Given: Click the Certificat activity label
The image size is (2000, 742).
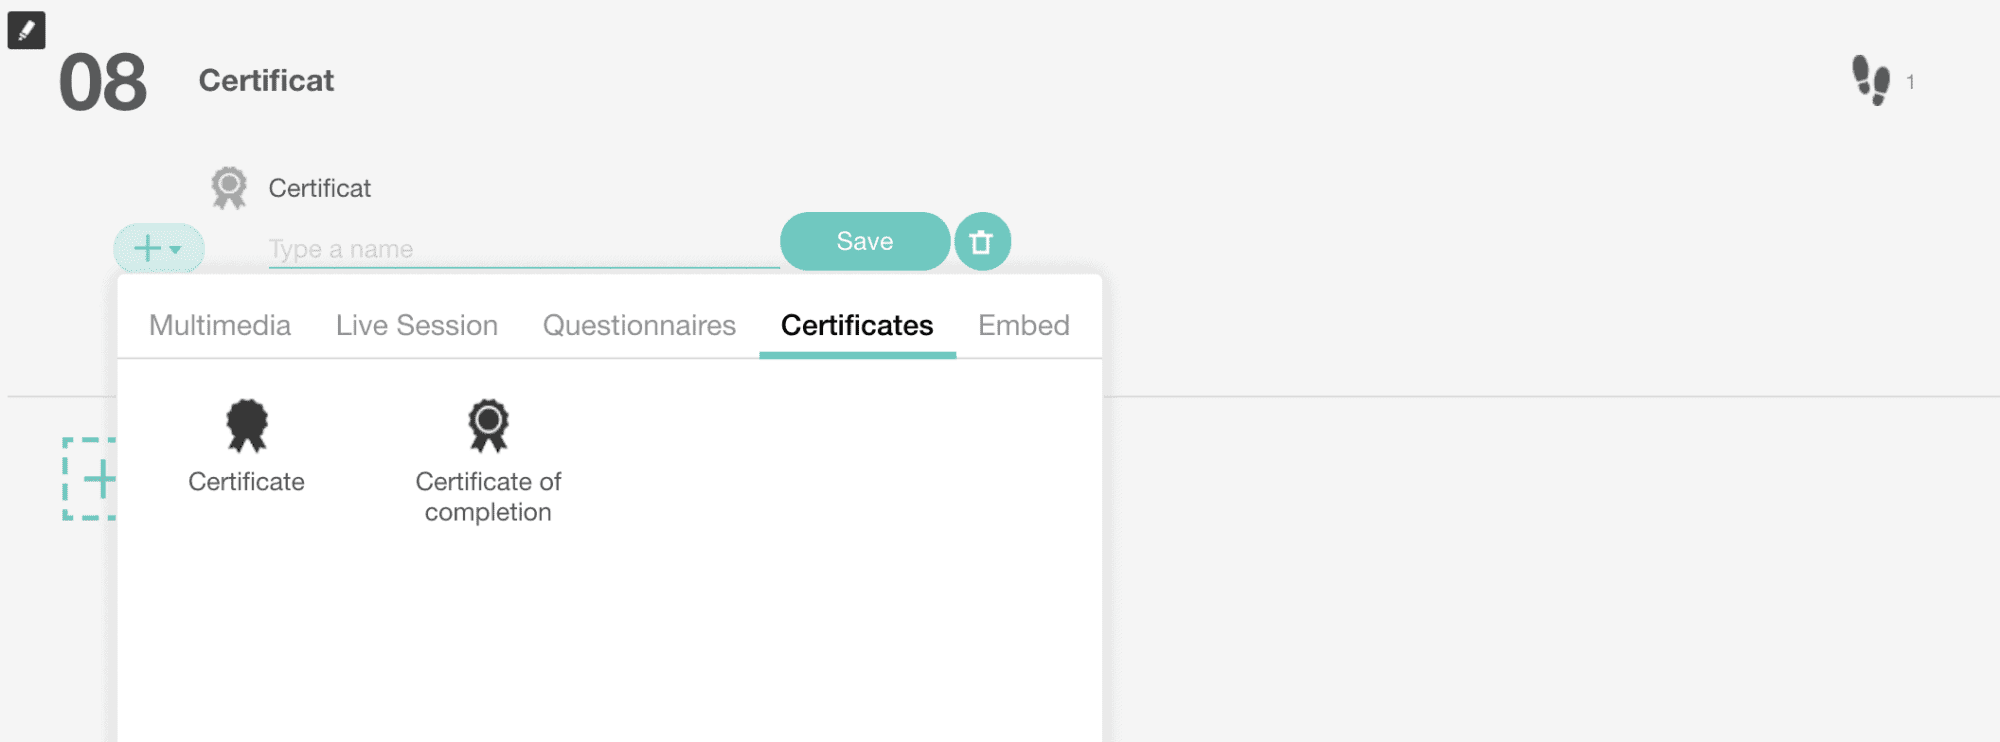Looking at the screenshot, I should [x=320, y=188].
